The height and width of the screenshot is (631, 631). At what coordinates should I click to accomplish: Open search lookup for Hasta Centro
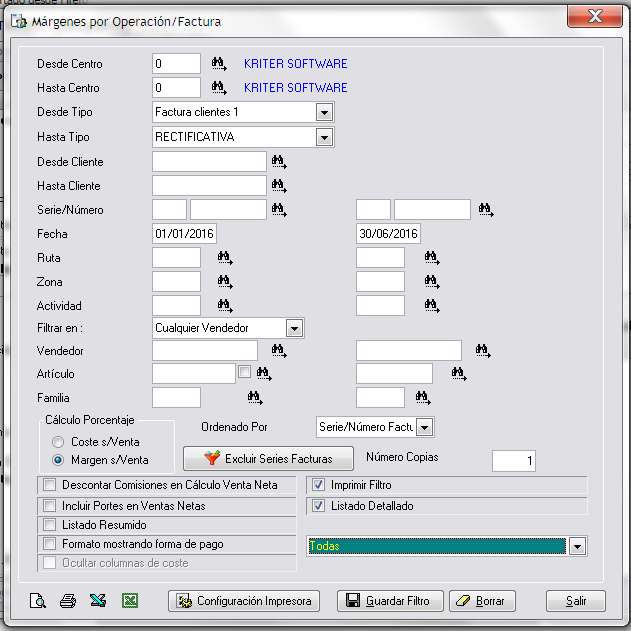click(219, 87)
